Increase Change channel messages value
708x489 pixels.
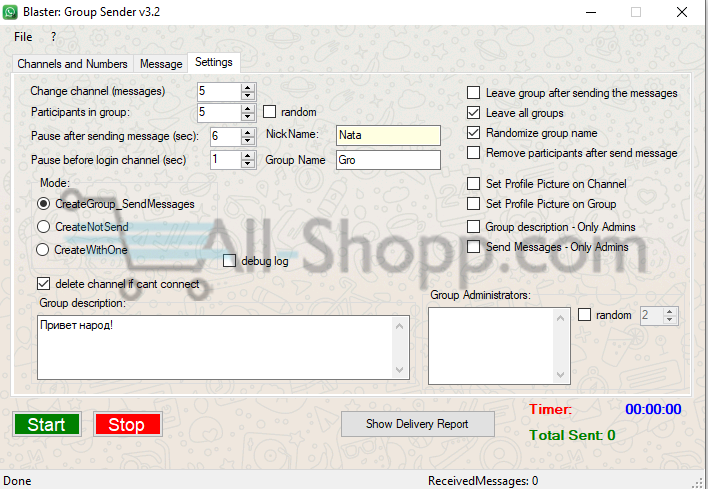(248, 87)
